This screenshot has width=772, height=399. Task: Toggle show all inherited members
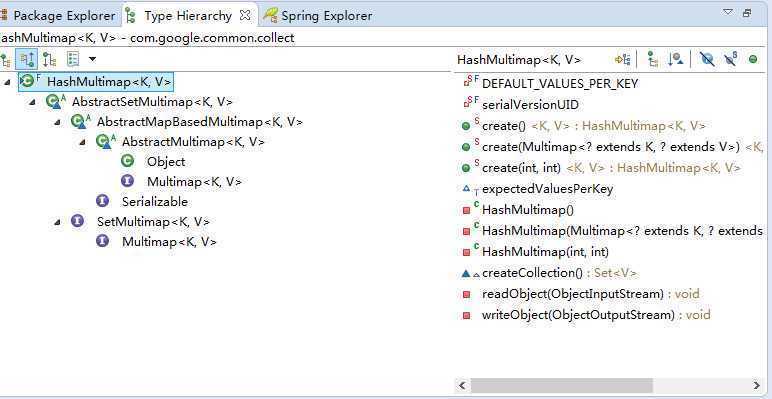tap(653, 60)
